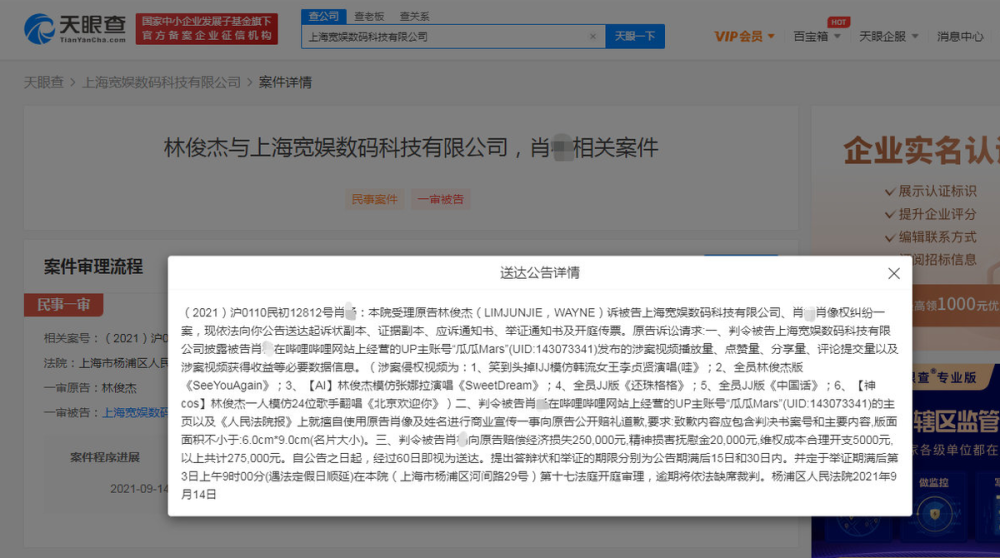Open 上海宽娱数码科技有限公司 breadcrumb link
This screenshot has height=558, width=1000.
(161, 82)
